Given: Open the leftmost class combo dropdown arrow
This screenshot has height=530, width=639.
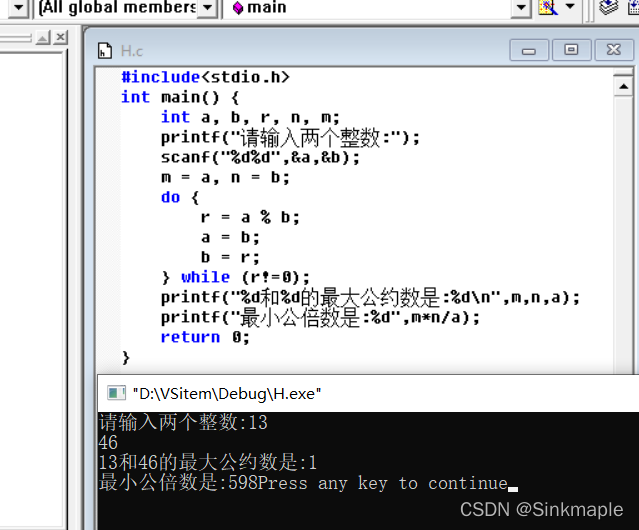Looking at the screenshot, I should (18, 7).
